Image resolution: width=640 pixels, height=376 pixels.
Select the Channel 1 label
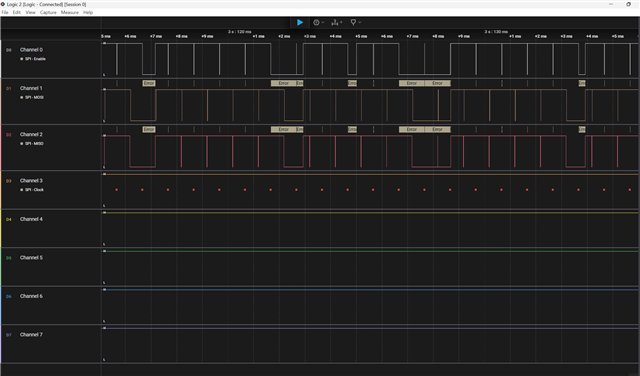31,88
